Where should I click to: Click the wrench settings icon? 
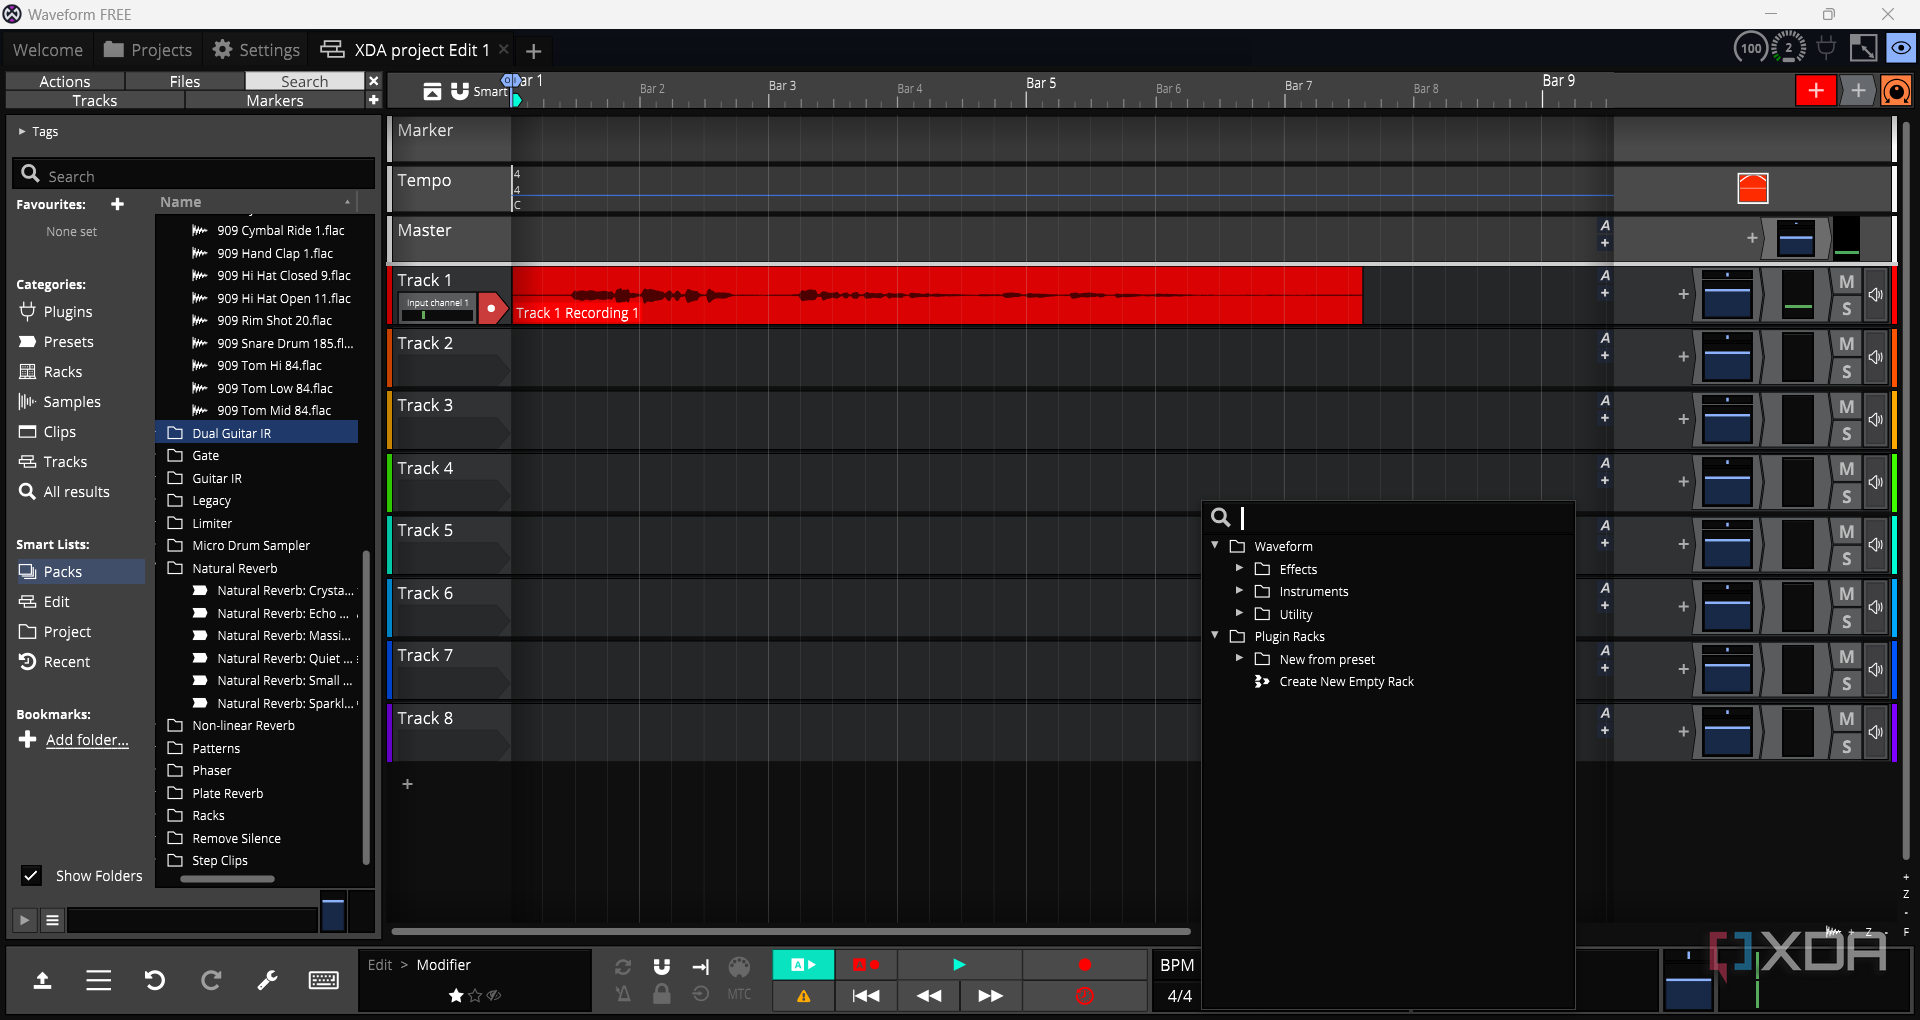pyautogui.click(x=267, y=980)
